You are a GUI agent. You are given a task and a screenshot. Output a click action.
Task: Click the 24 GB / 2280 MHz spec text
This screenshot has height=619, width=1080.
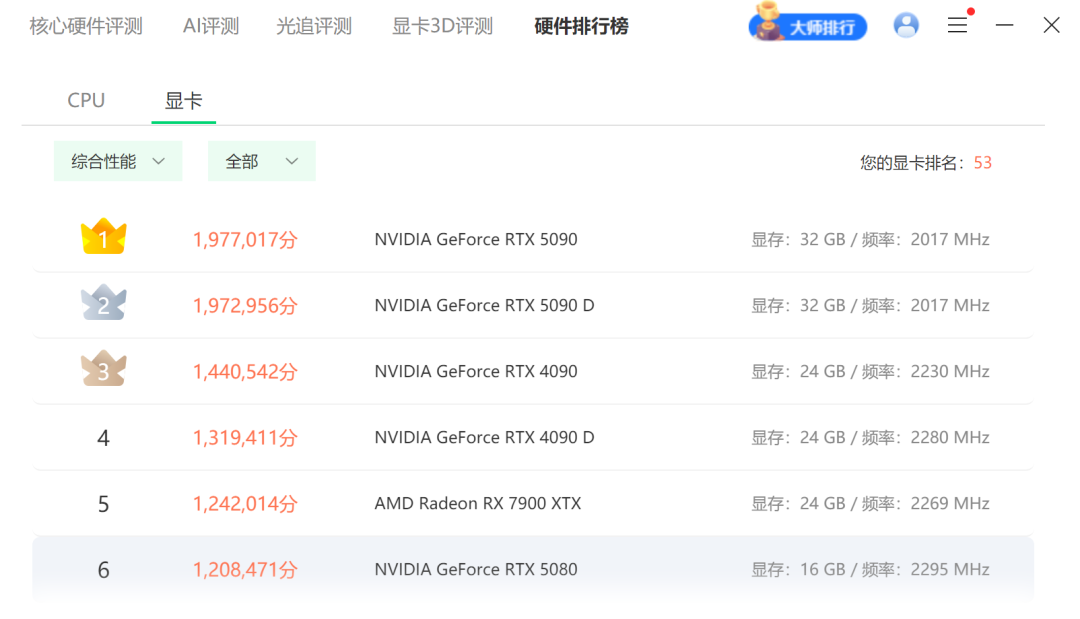point(870,438)
